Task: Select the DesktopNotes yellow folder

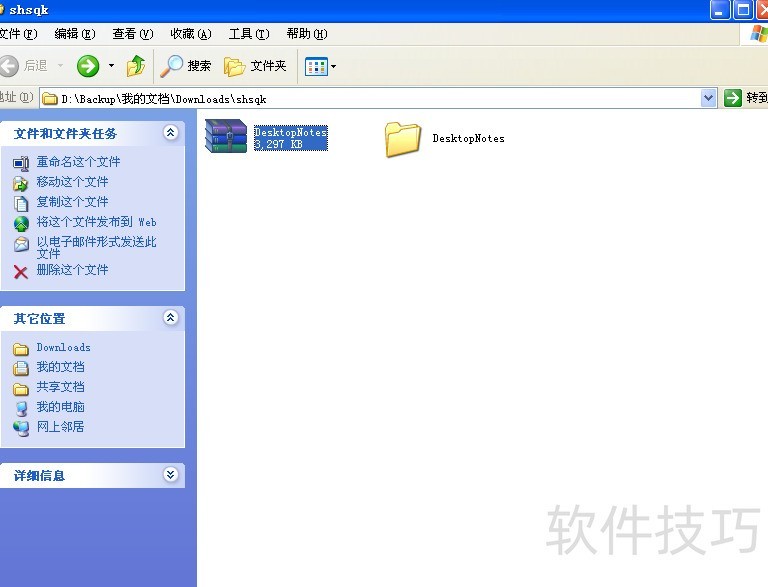Action: [403, 139]
